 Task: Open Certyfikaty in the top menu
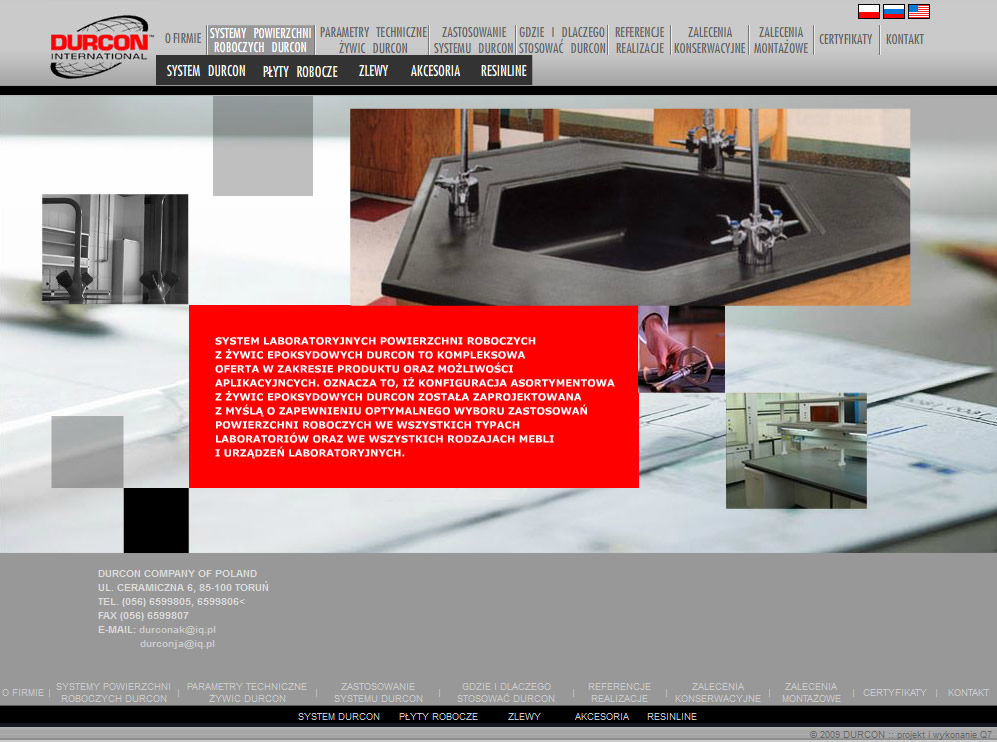click(846, 39)
